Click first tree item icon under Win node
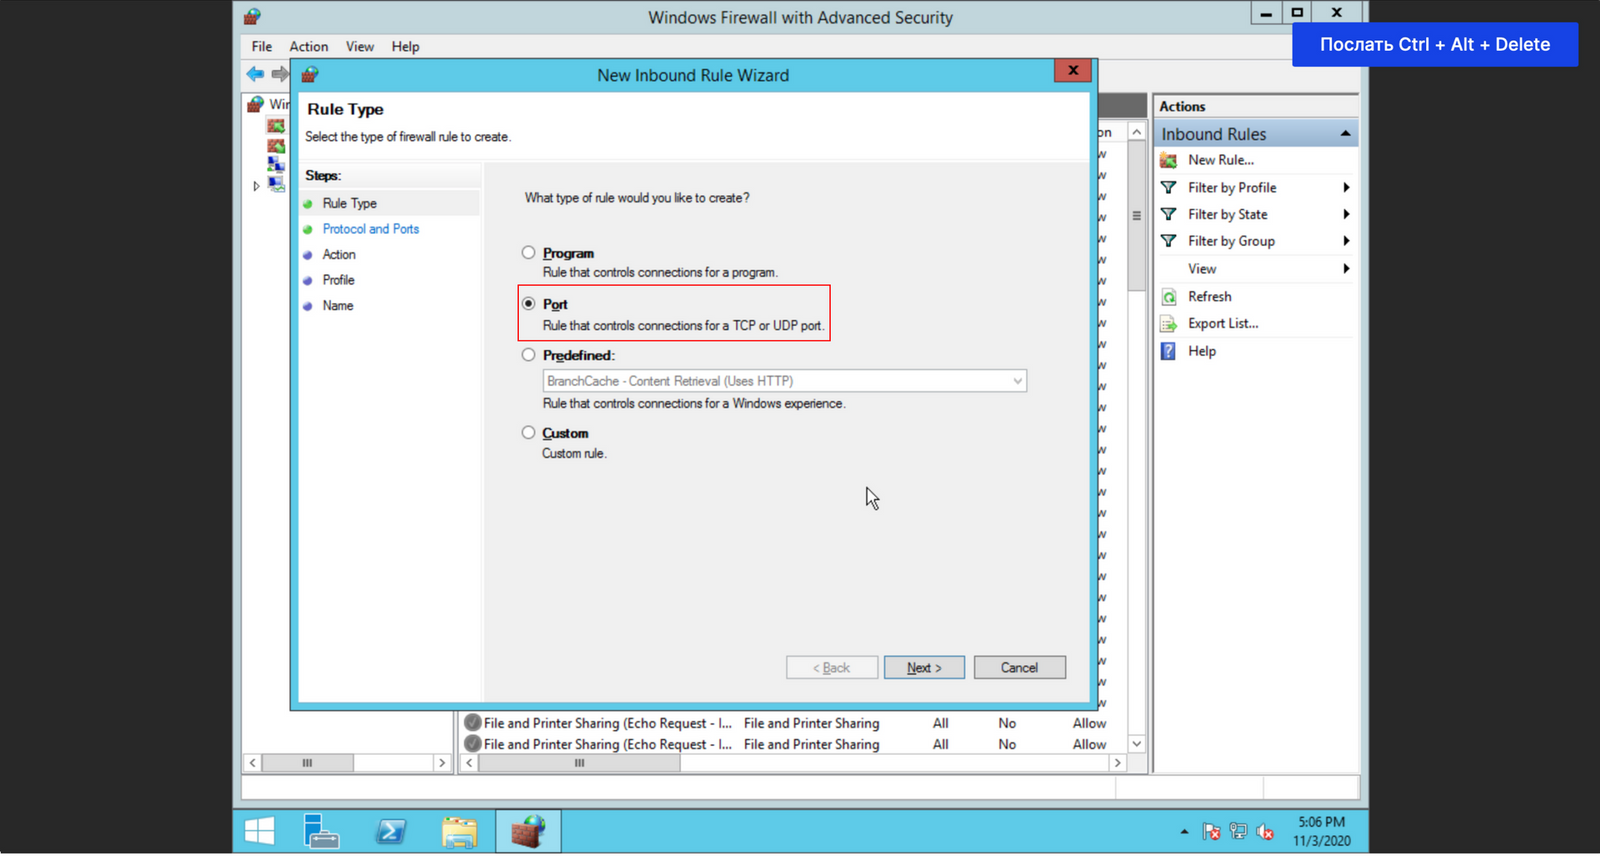 [x=276, y=126]
